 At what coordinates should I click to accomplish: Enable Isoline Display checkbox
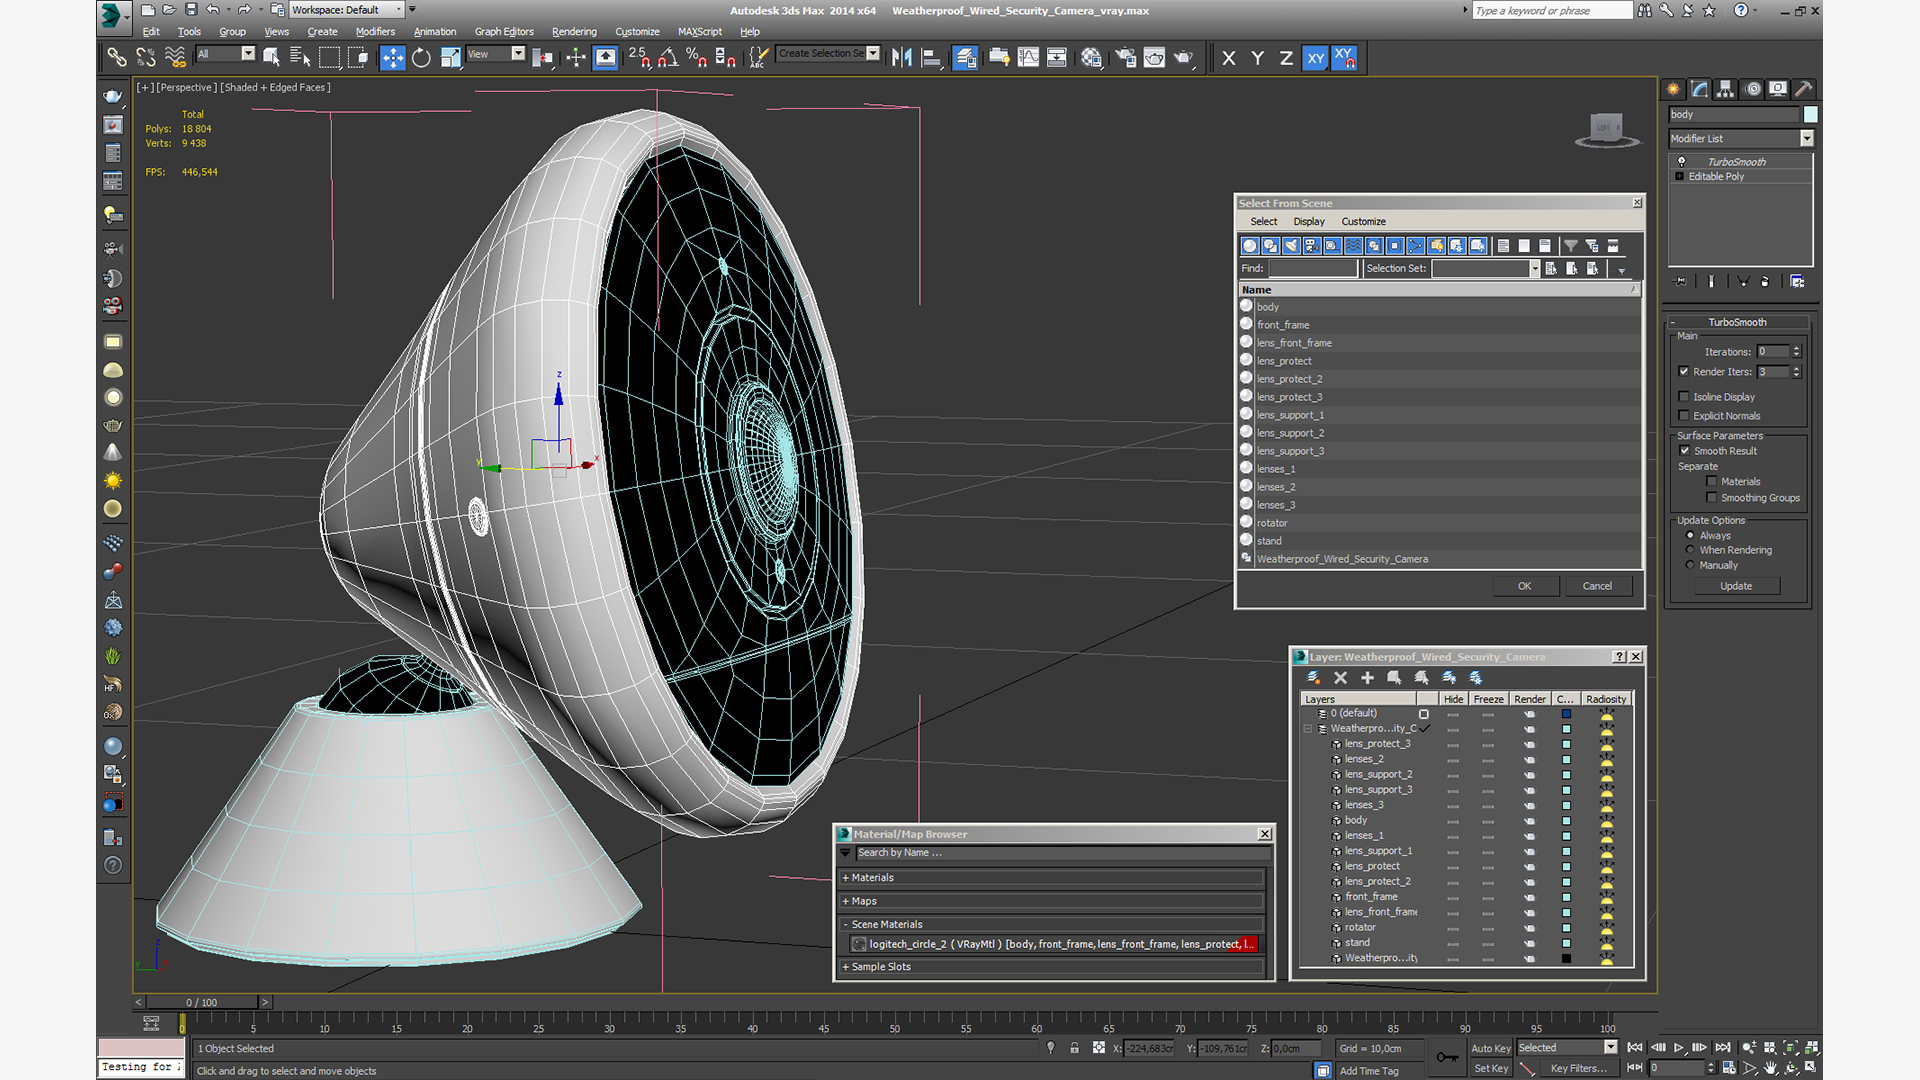point(1684,397)
